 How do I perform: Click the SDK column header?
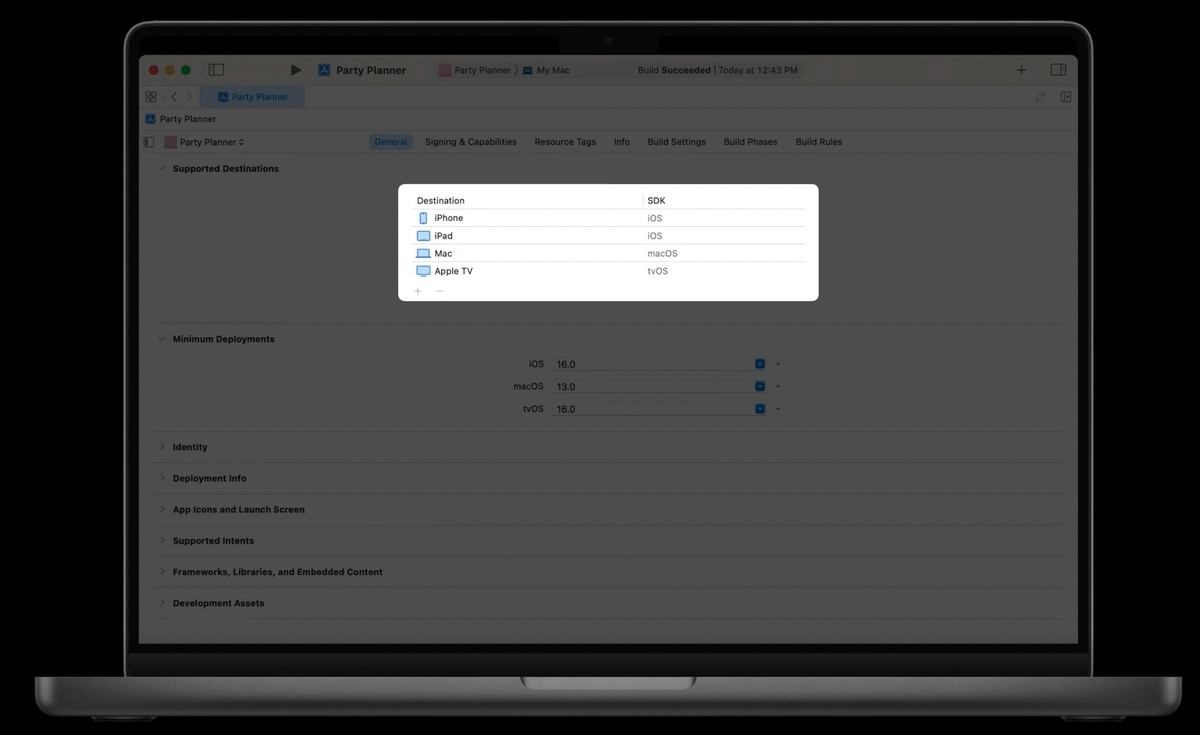click(x=656, y=201)
